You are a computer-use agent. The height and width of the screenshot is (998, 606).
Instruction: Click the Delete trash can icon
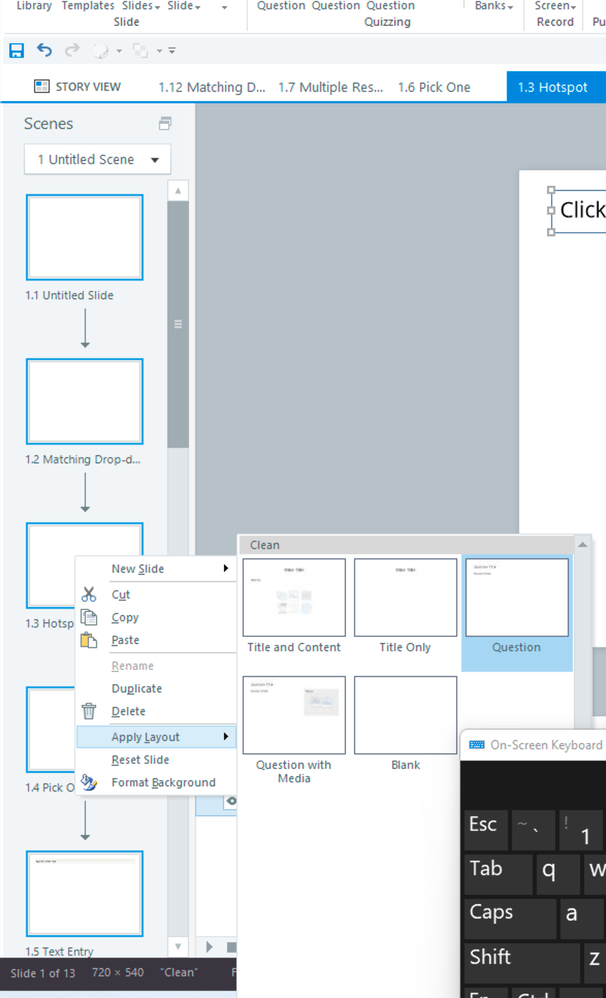(x=89, y=711)
